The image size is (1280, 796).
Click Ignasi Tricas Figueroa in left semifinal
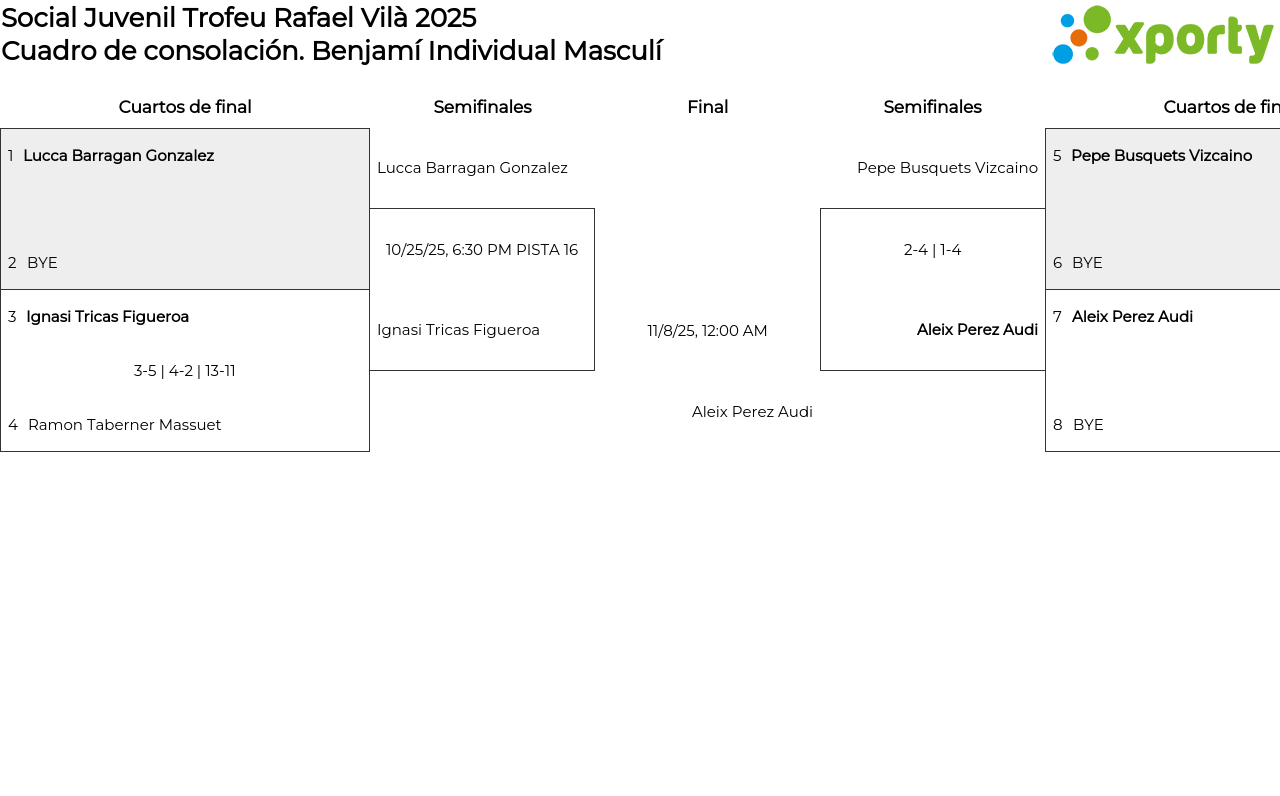click(x=458, y=330)
